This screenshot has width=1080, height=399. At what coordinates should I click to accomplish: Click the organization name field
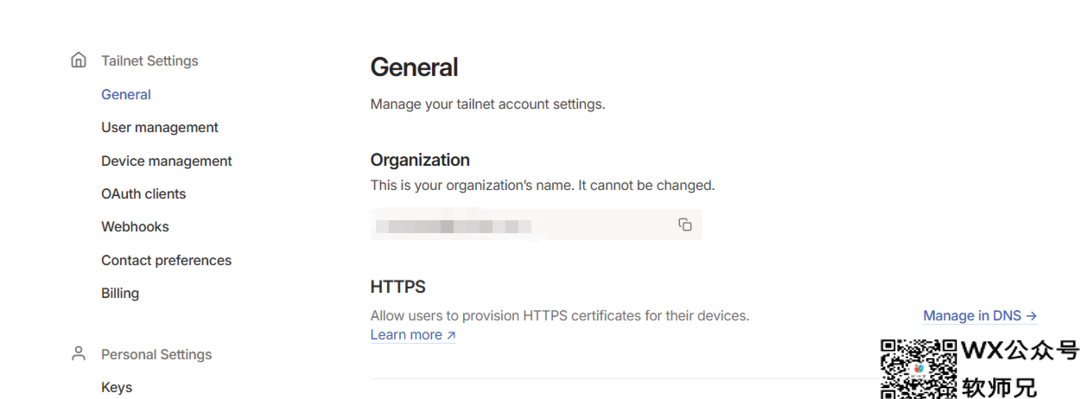click(536, 225)
